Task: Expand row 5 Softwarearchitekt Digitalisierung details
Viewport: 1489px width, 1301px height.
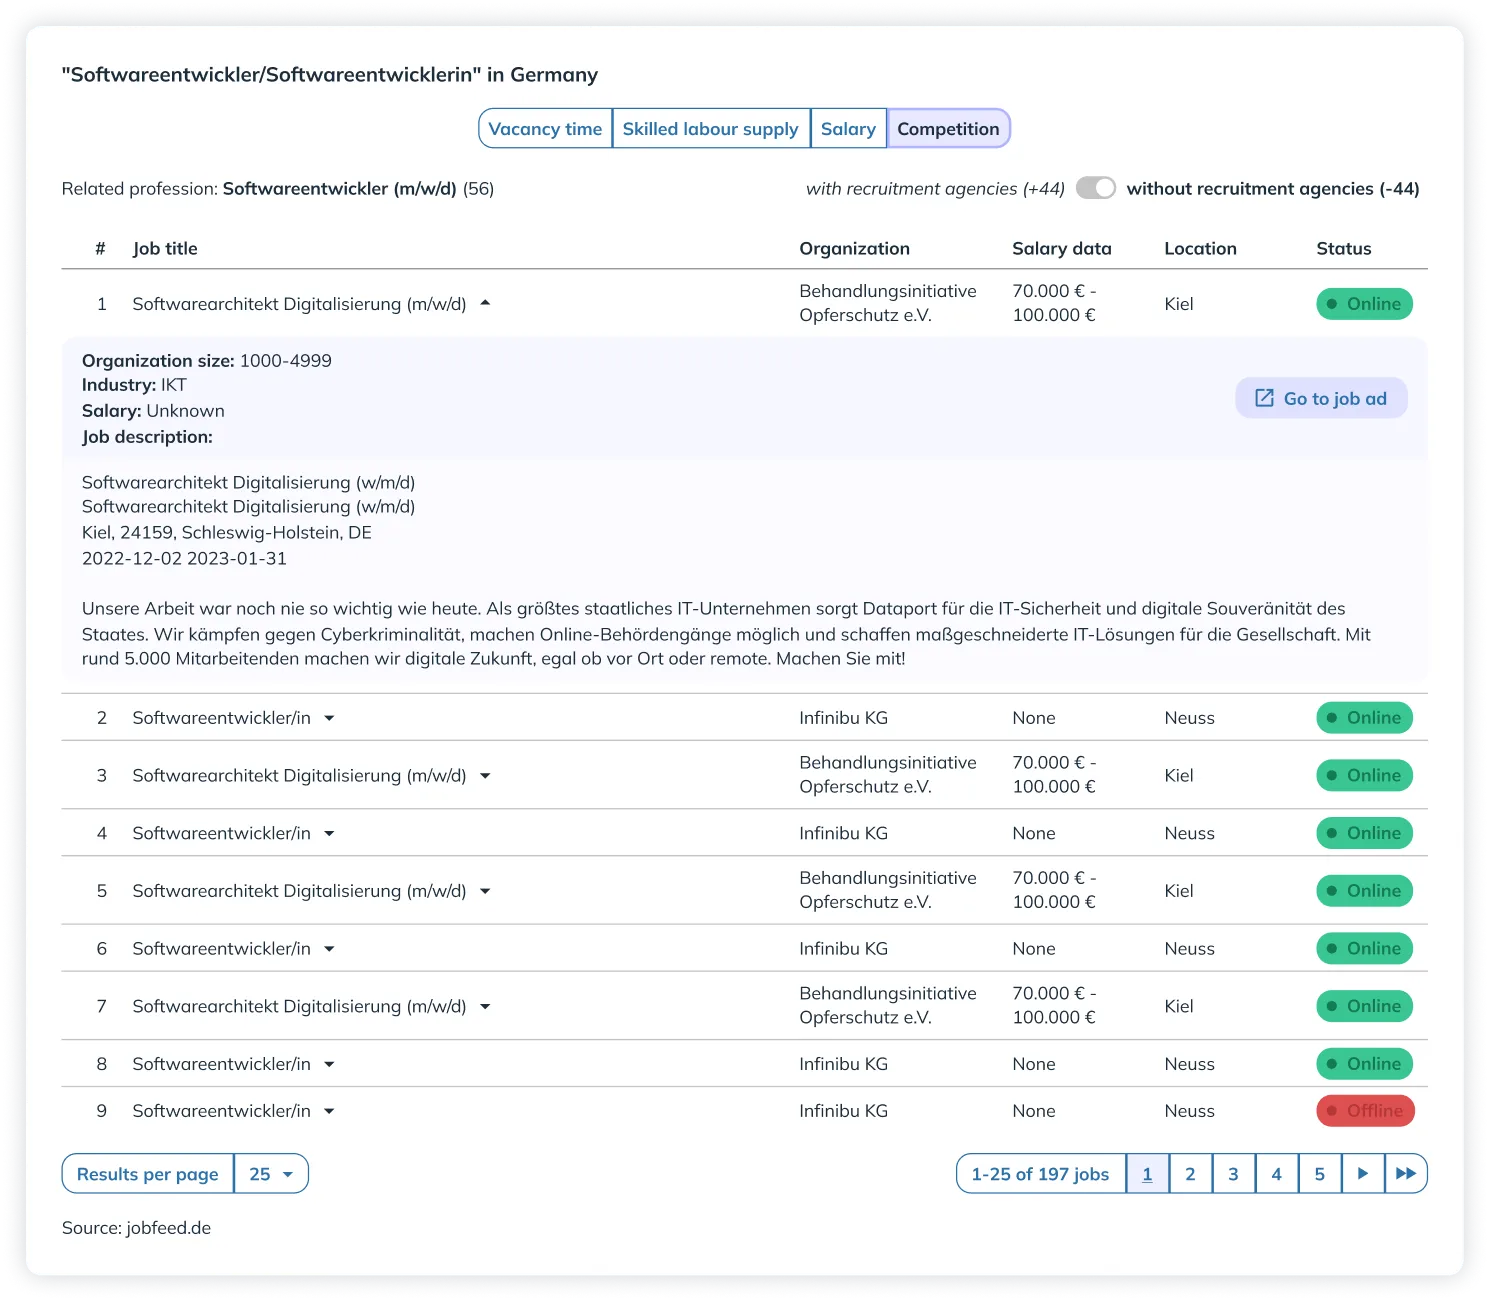Action: 485,891
